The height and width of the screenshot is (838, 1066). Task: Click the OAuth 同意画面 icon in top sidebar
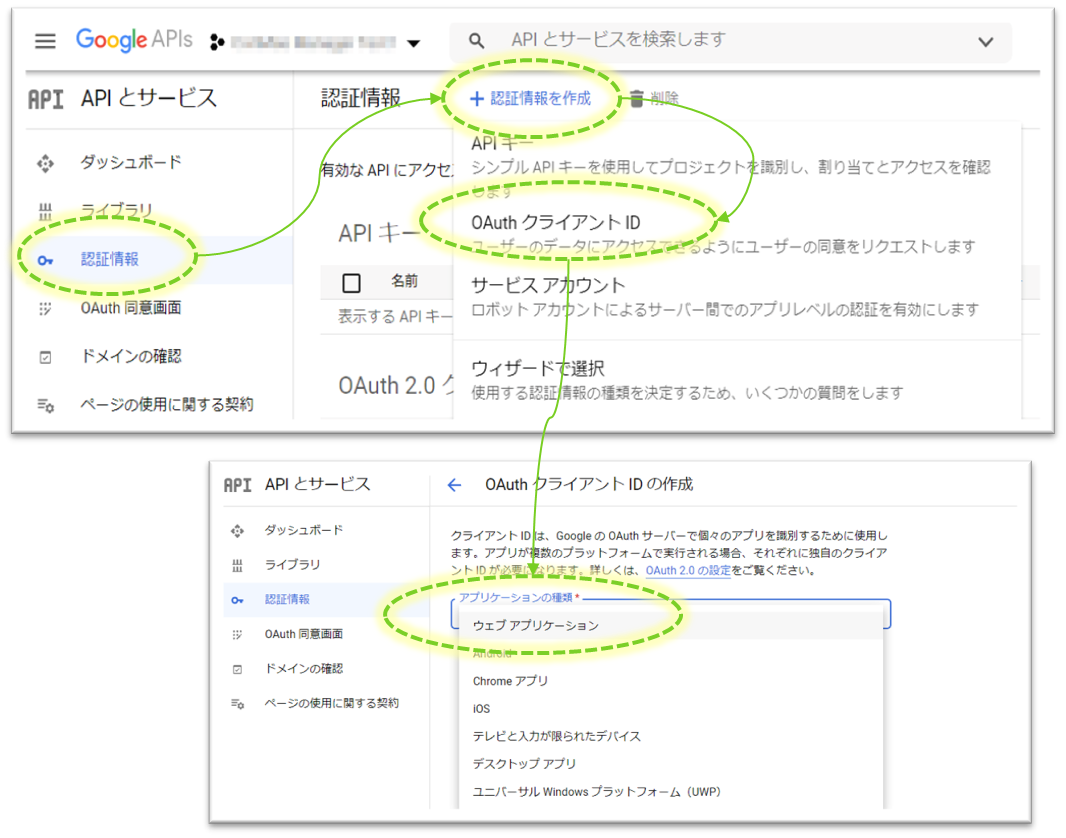[45, 308]
